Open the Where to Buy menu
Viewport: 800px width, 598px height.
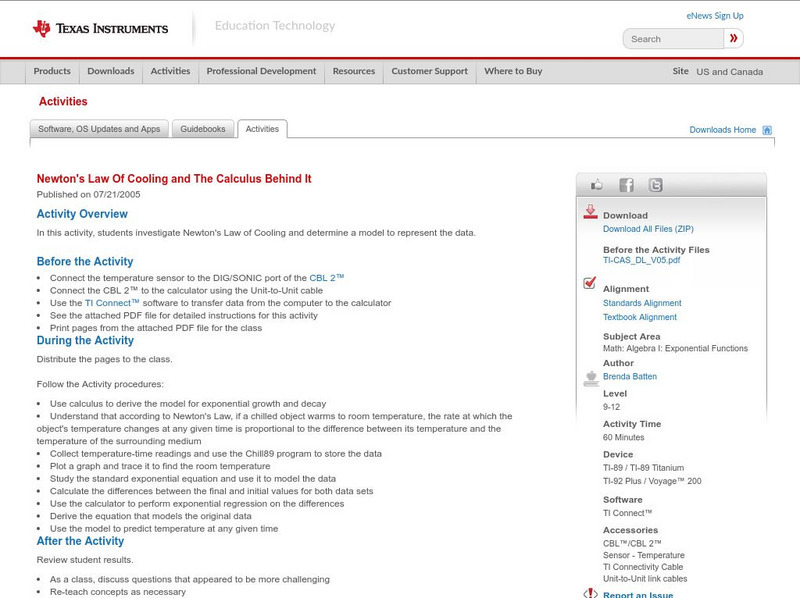tap(513, 71)
